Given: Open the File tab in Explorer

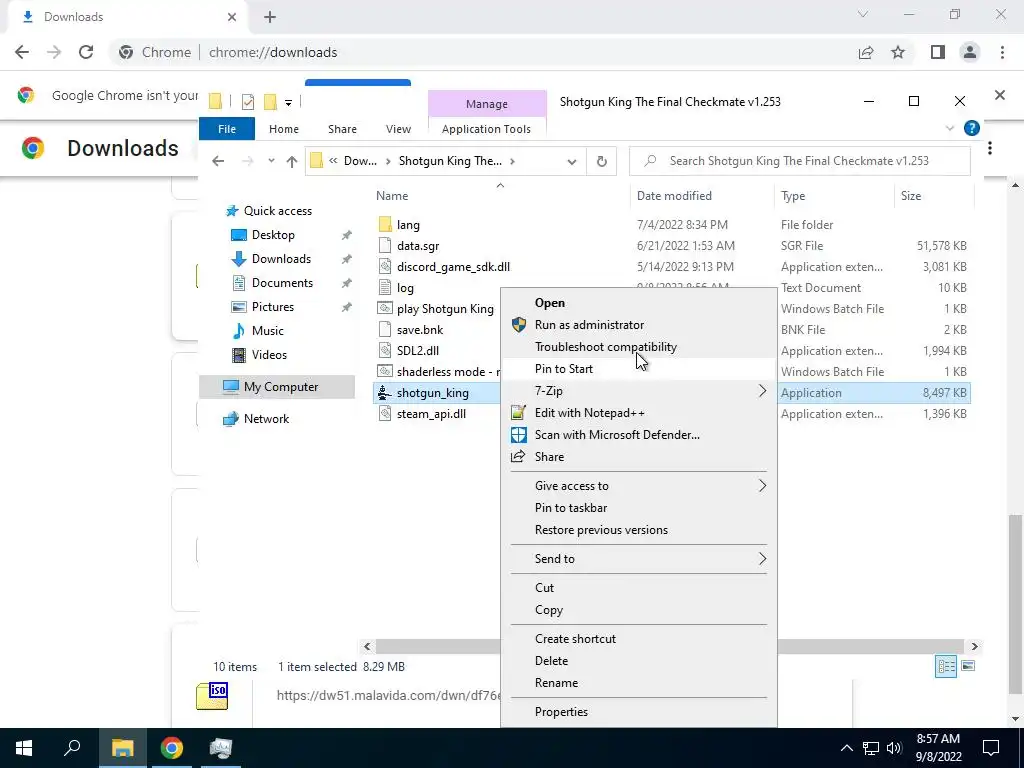Looking at the screenshot, I should coord(227,129).
